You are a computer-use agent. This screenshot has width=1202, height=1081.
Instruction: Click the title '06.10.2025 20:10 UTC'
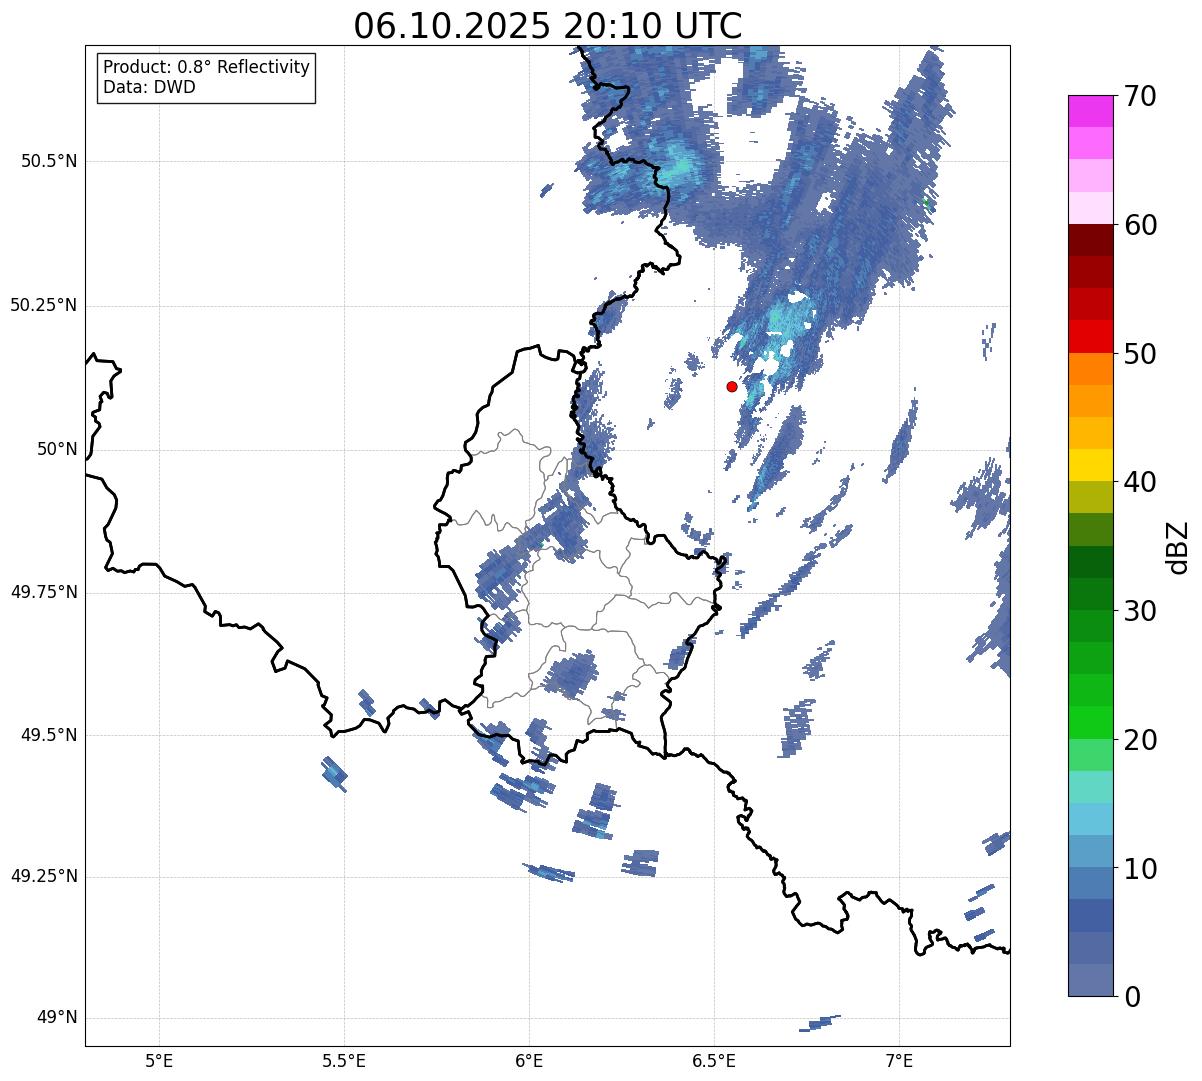548,26
